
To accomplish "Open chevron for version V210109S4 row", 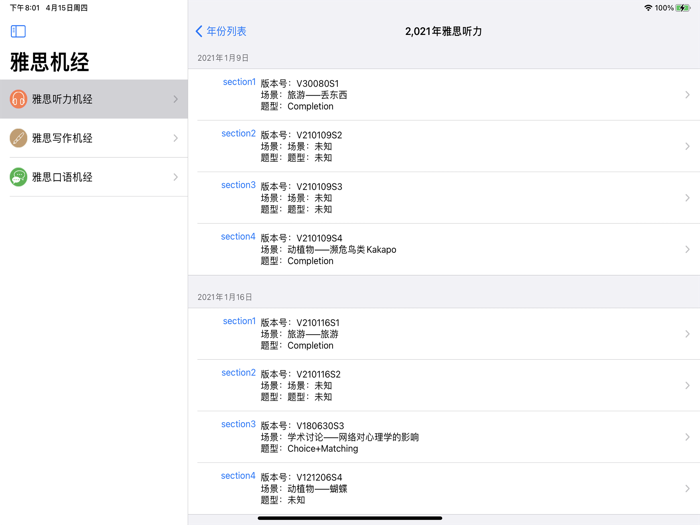I will coord(688,249).
